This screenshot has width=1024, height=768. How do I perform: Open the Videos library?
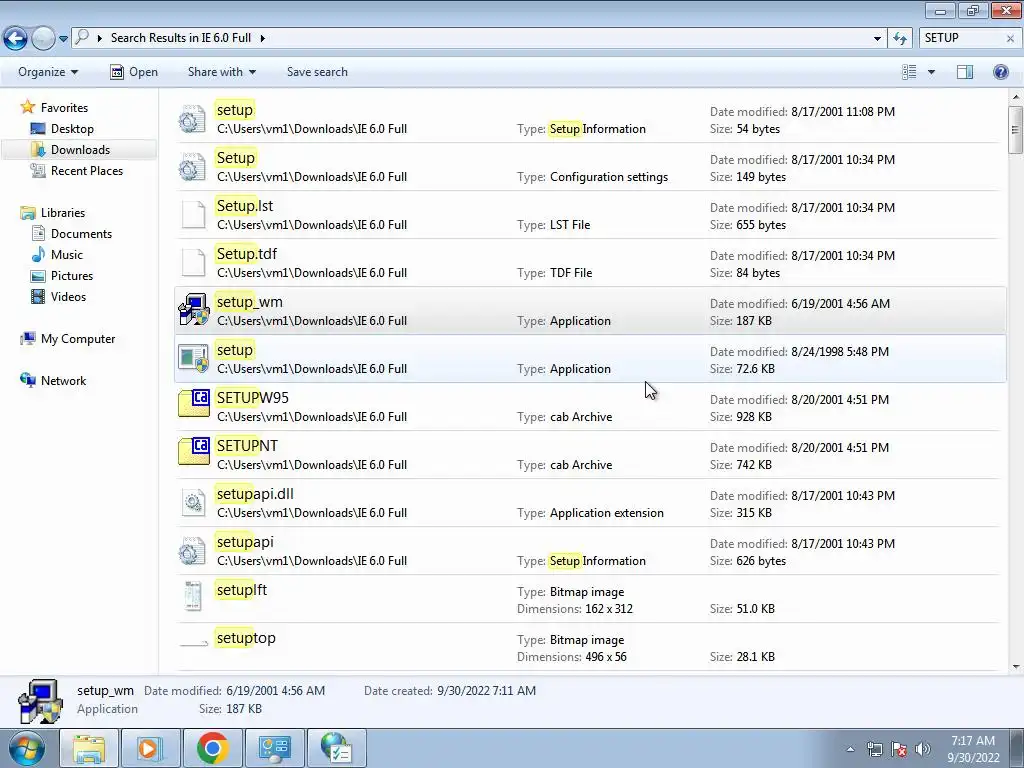pos(68,296)
